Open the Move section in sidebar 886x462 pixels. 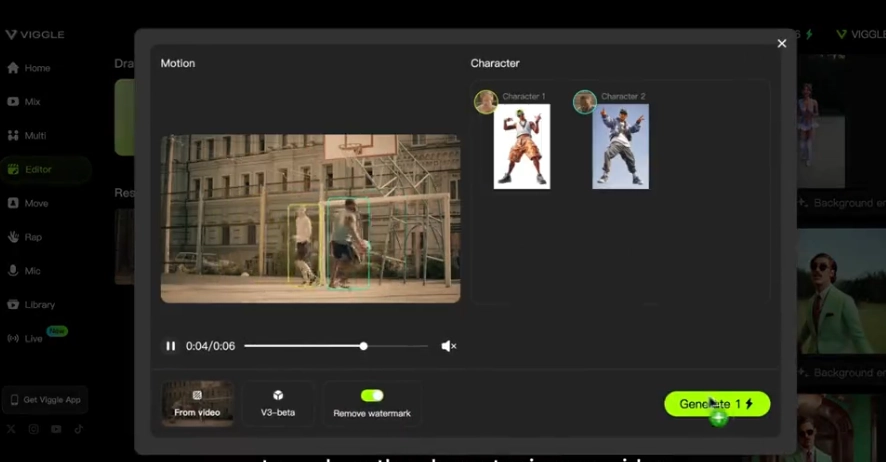click(28, 203)
